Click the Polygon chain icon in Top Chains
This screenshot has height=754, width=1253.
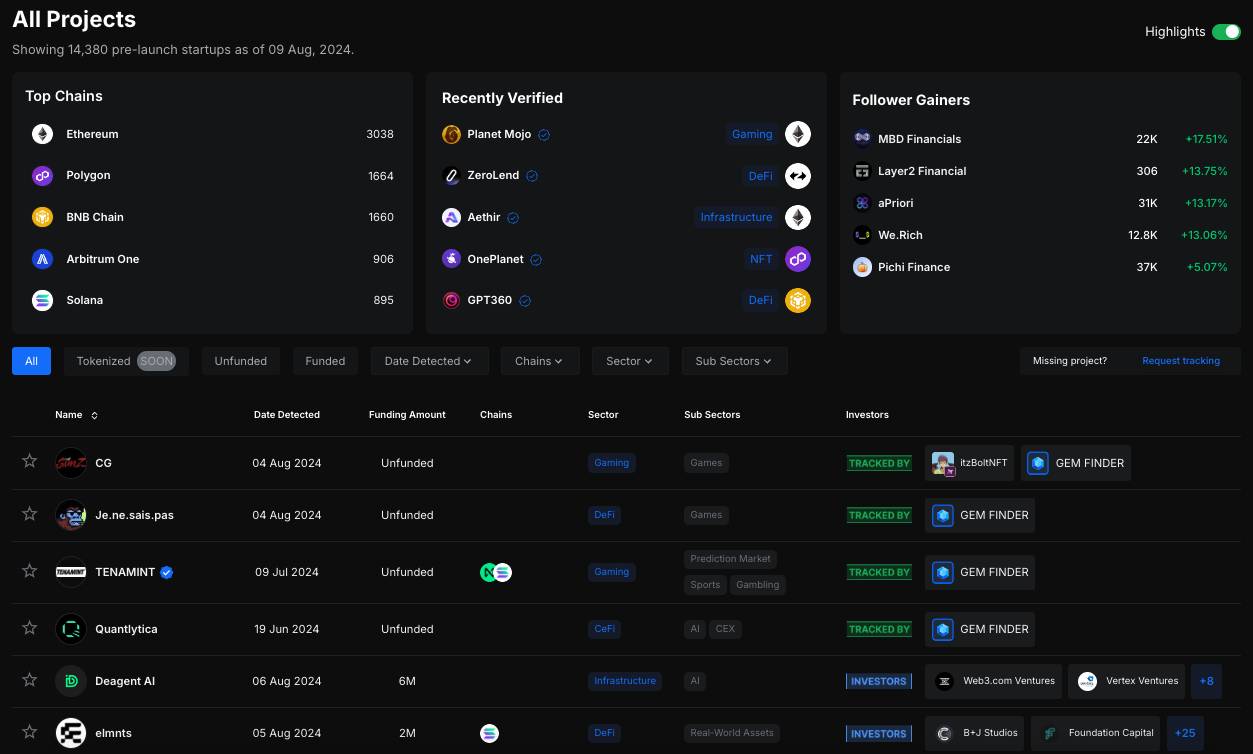coord(42,176)
